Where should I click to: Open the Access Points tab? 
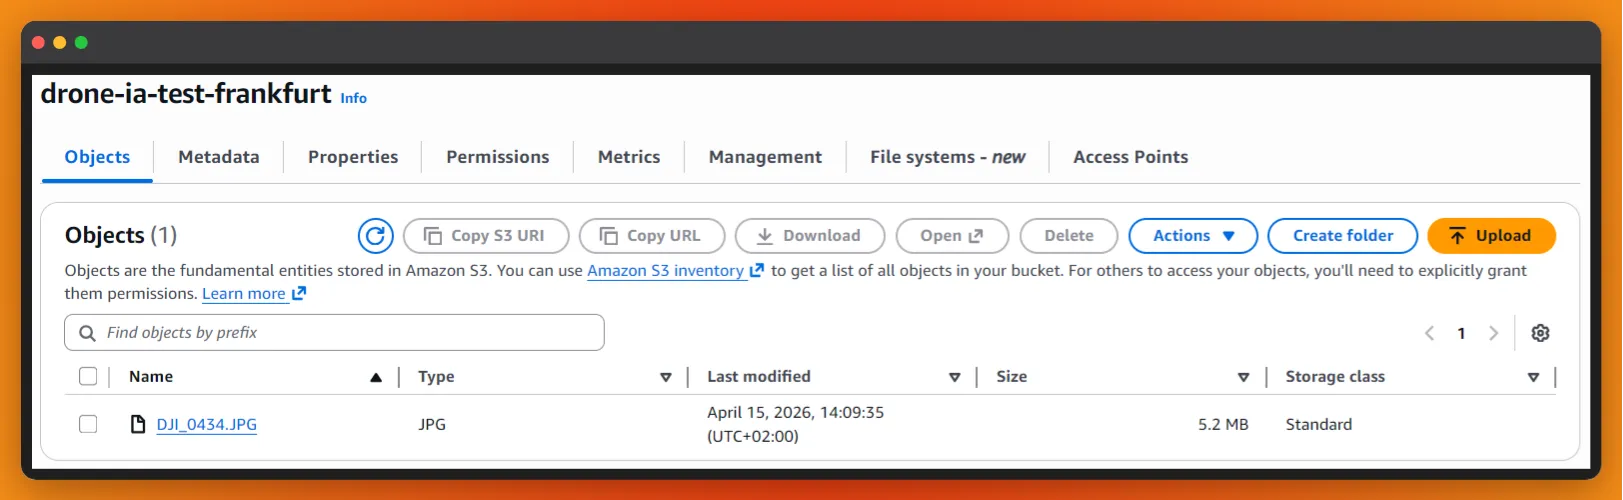(x=1131, y=157)
